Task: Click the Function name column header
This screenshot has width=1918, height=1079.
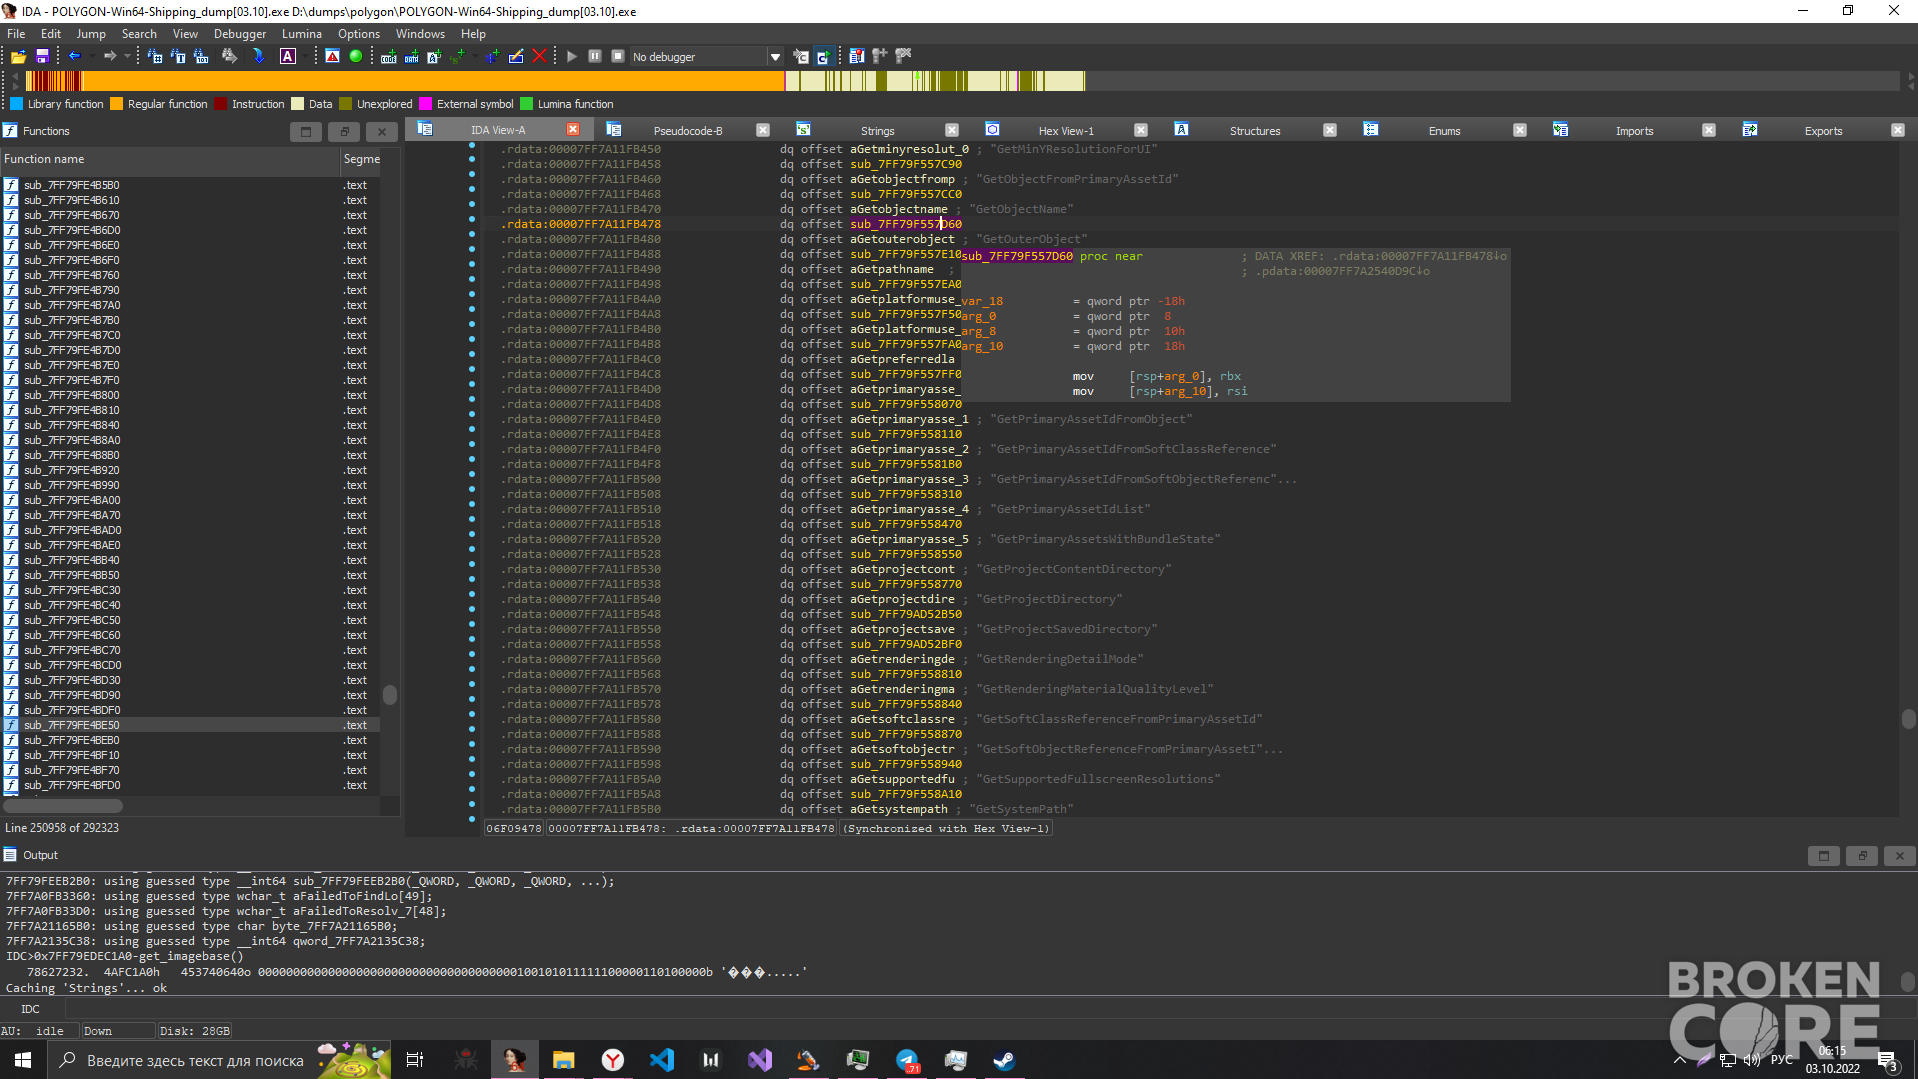Action: (170, 159)
